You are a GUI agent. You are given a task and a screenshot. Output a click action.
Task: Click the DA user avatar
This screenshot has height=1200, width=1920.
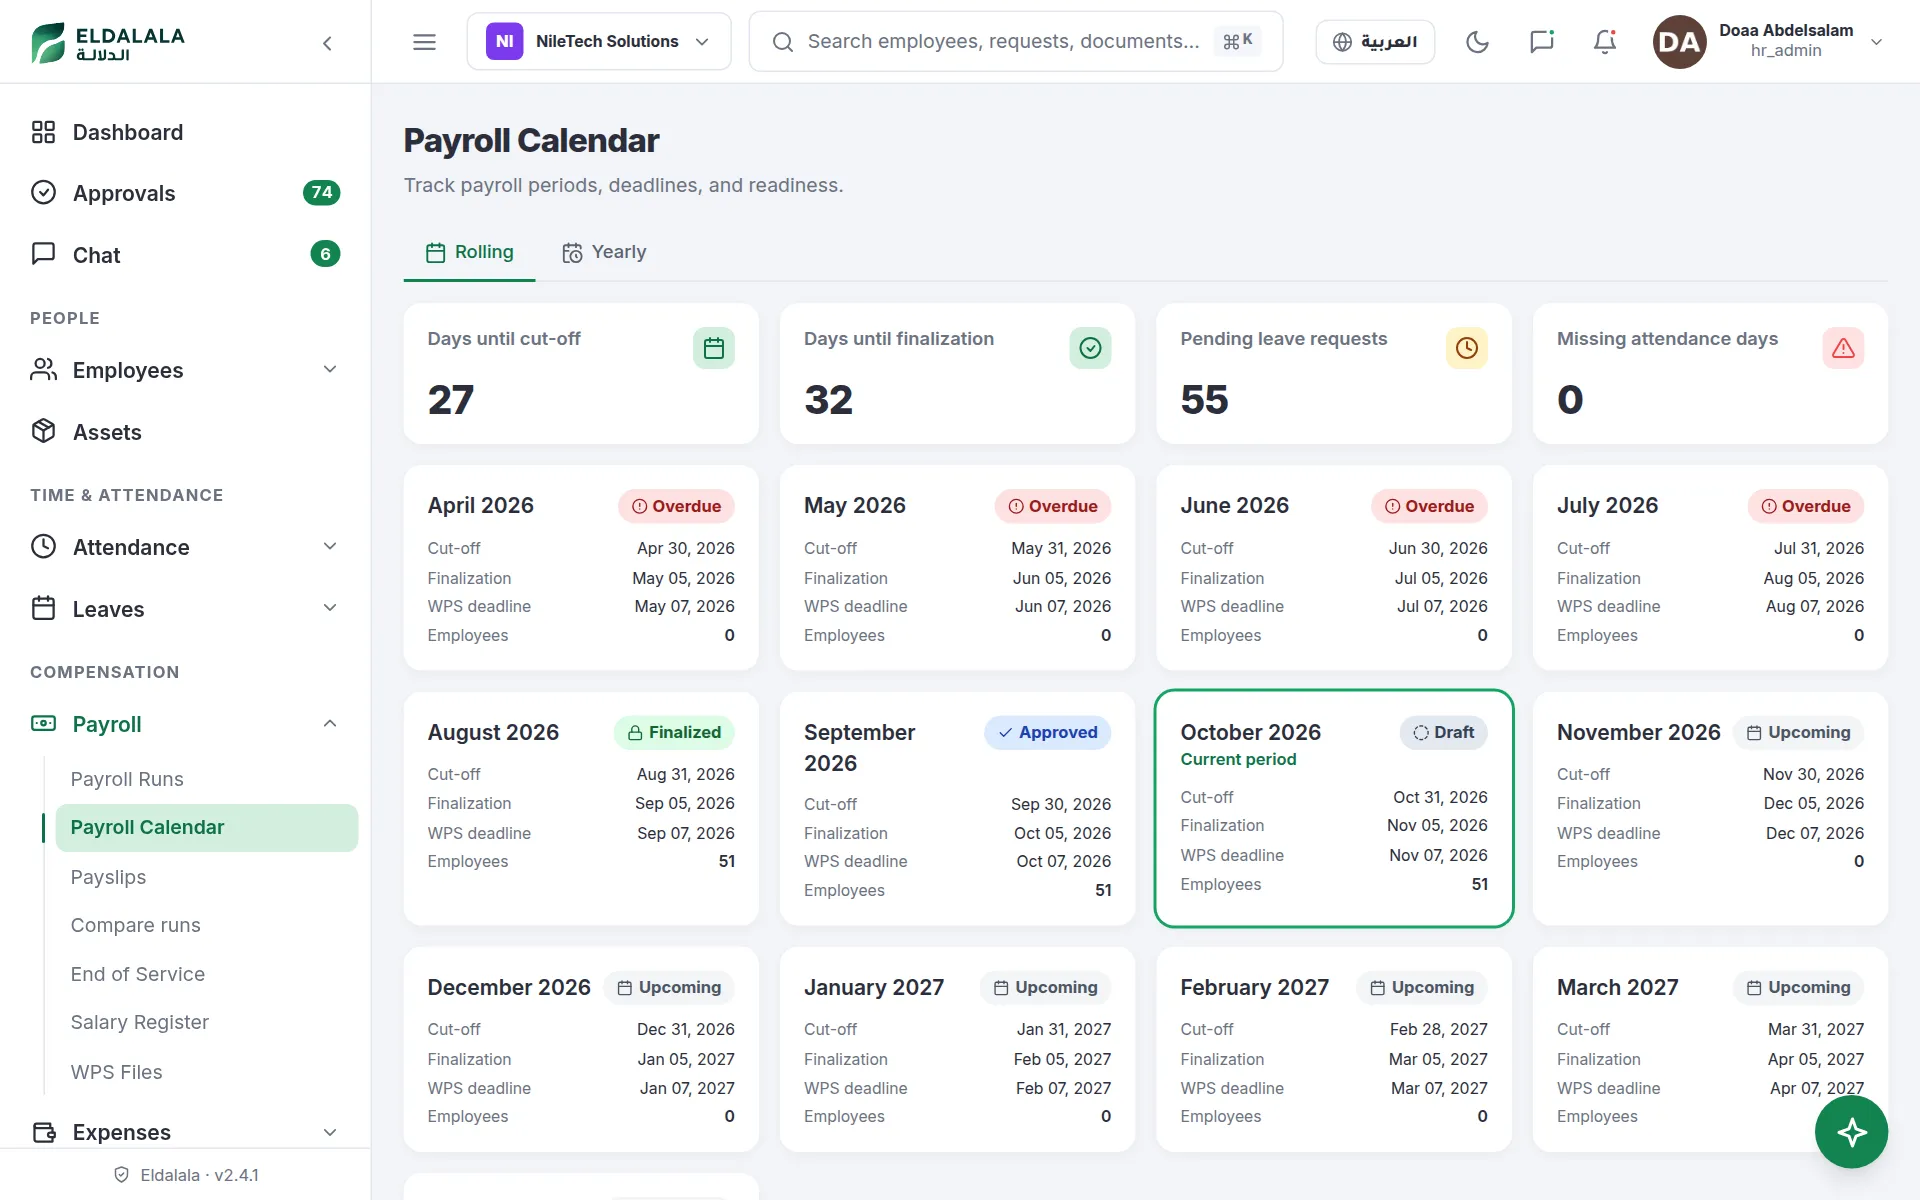click(1679, 42)
